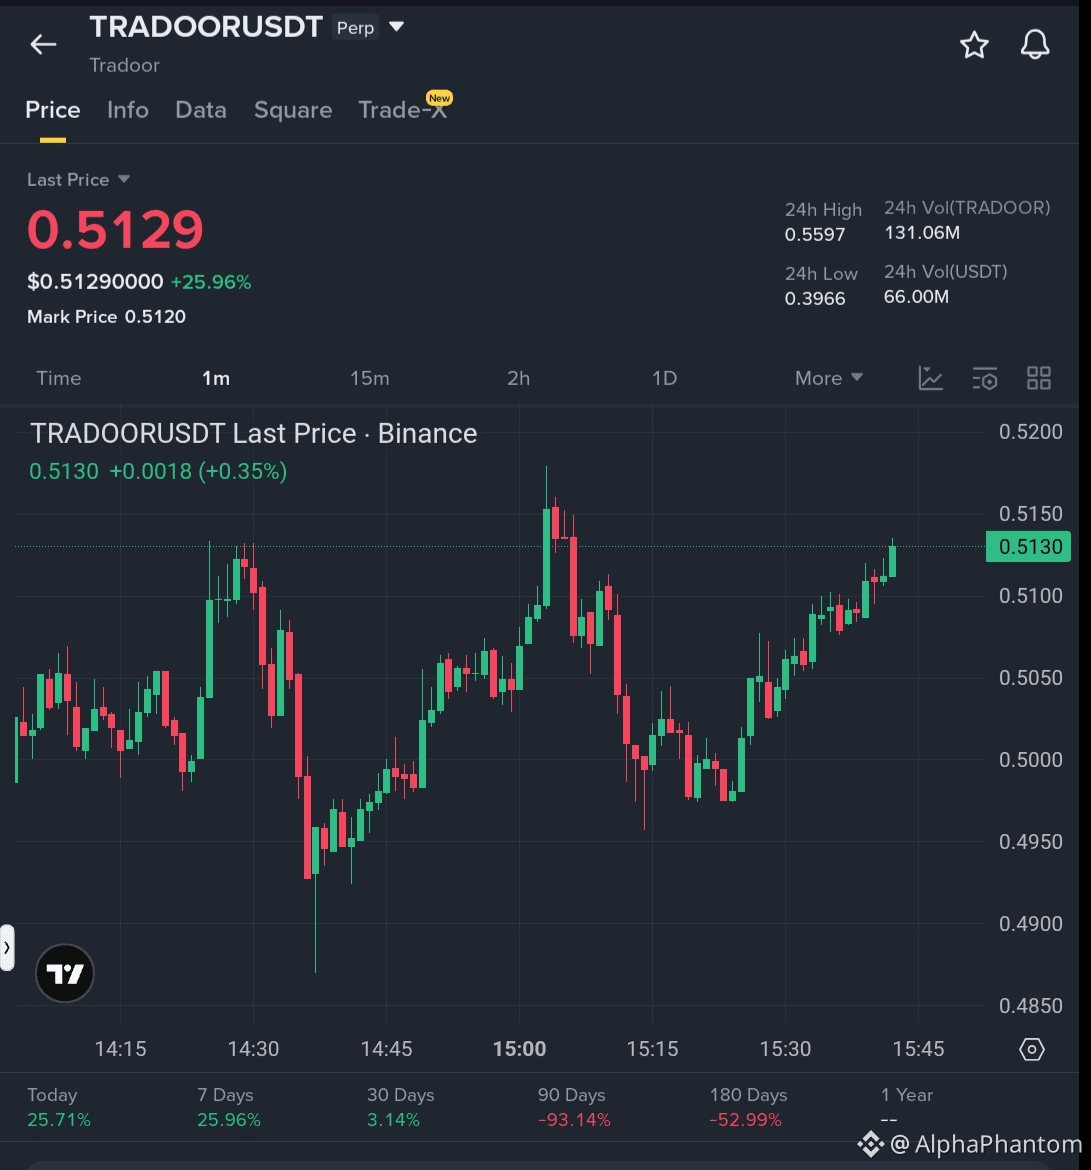
Task: Open the chart indicators line-graph icon
Action: coord(931,378)
